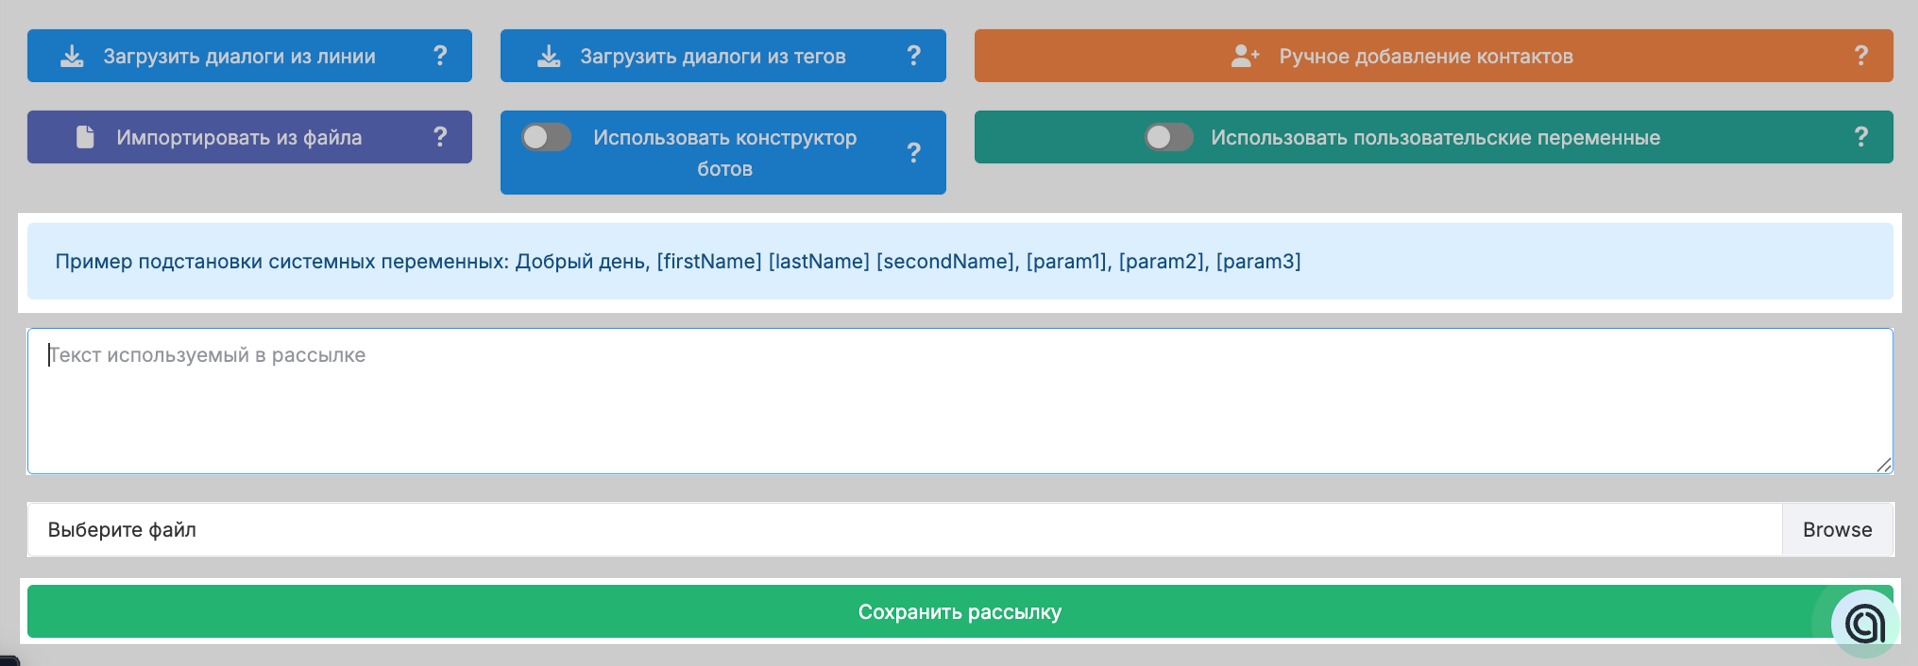
Task: Click 'Ручное добавление контактов' button
Action: pos(1425,56)
